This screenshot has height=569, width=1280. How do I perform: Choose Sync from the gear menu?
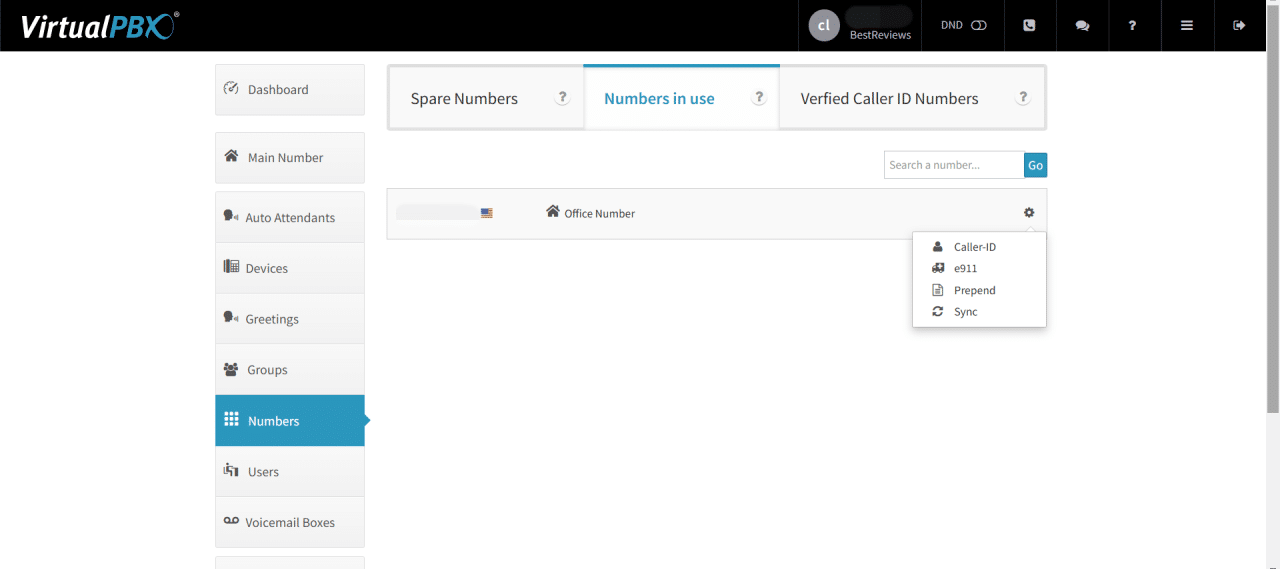pos(979,312)
